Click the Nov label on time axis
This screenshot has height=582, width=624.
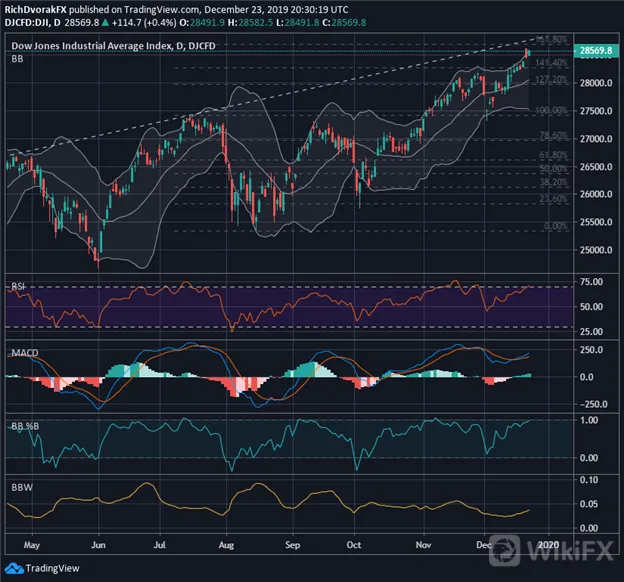pyautogui.click(x=423, y=545)
